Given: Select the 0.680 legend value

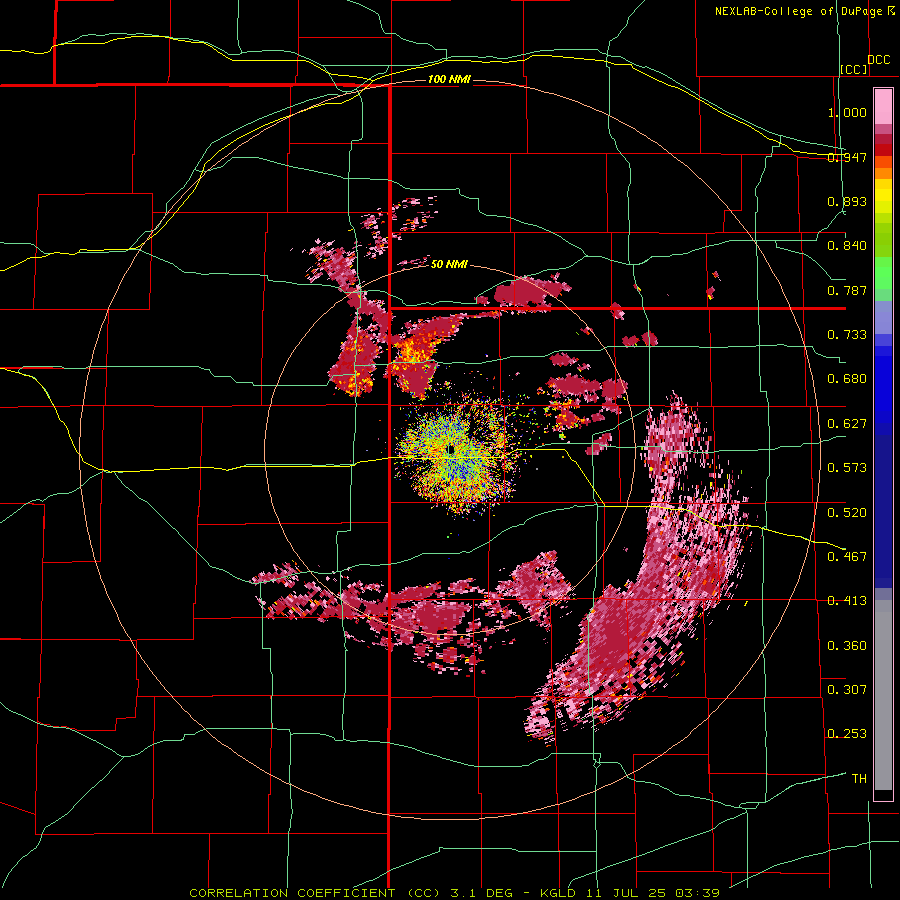Looking at the screenshot, I should point(847,379).
